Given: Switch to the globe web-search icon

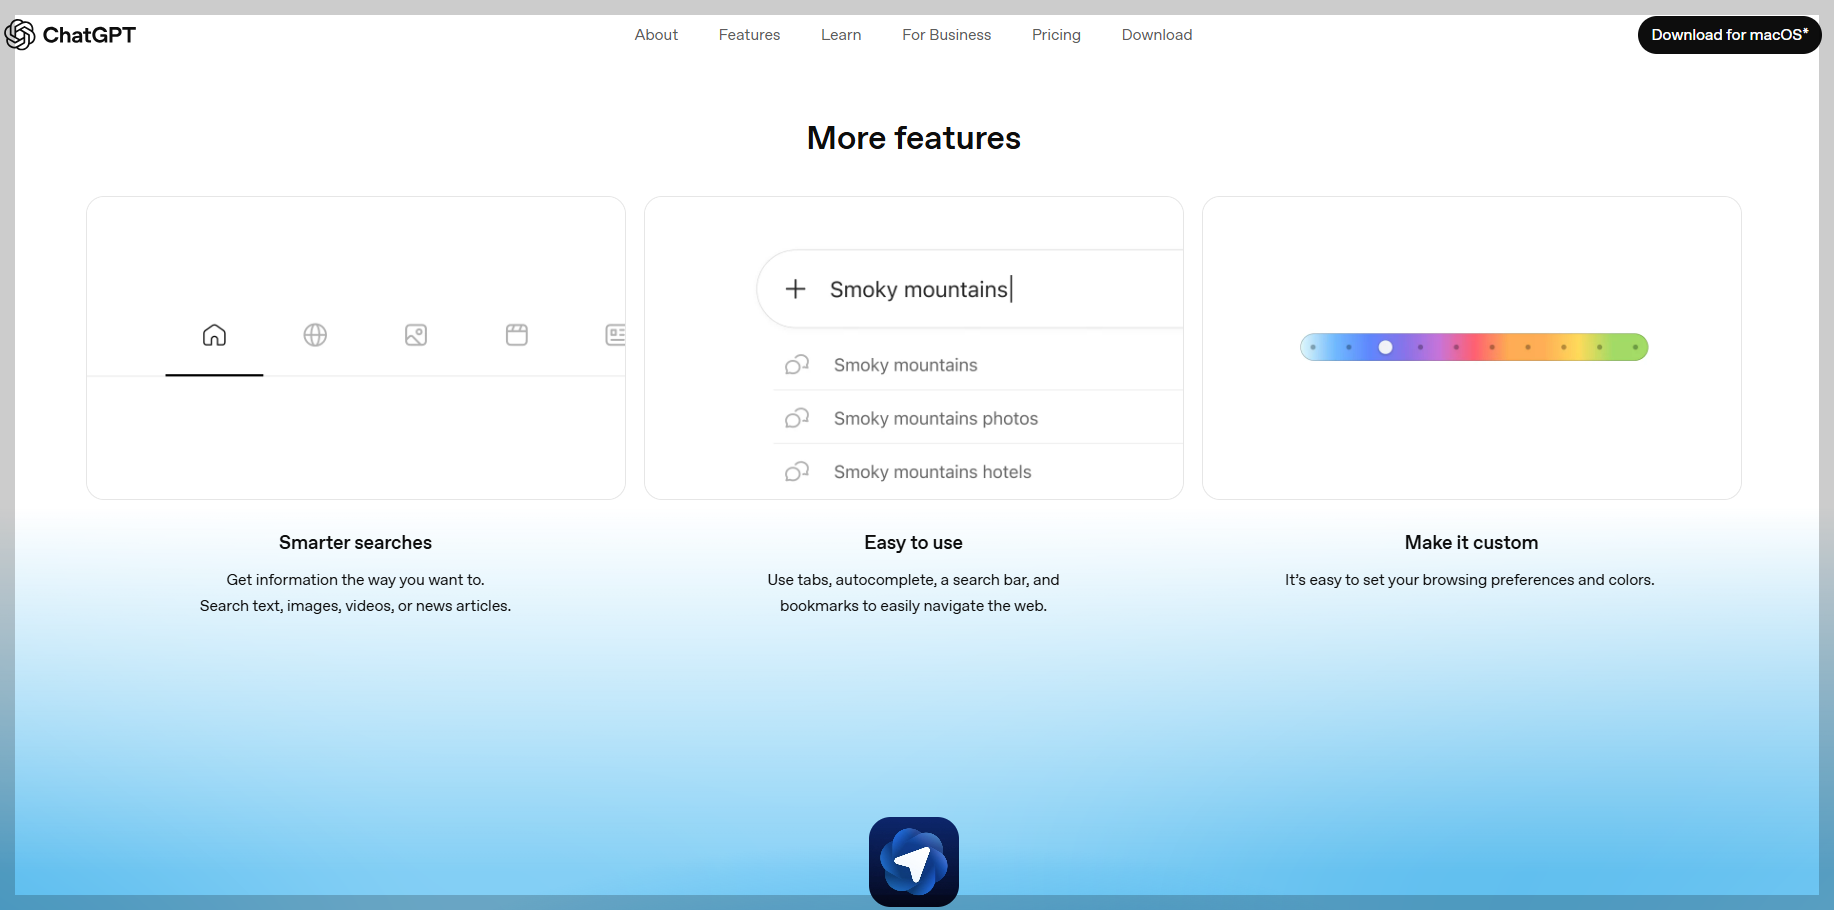Looking at the screenshot, I should point(315,335).
